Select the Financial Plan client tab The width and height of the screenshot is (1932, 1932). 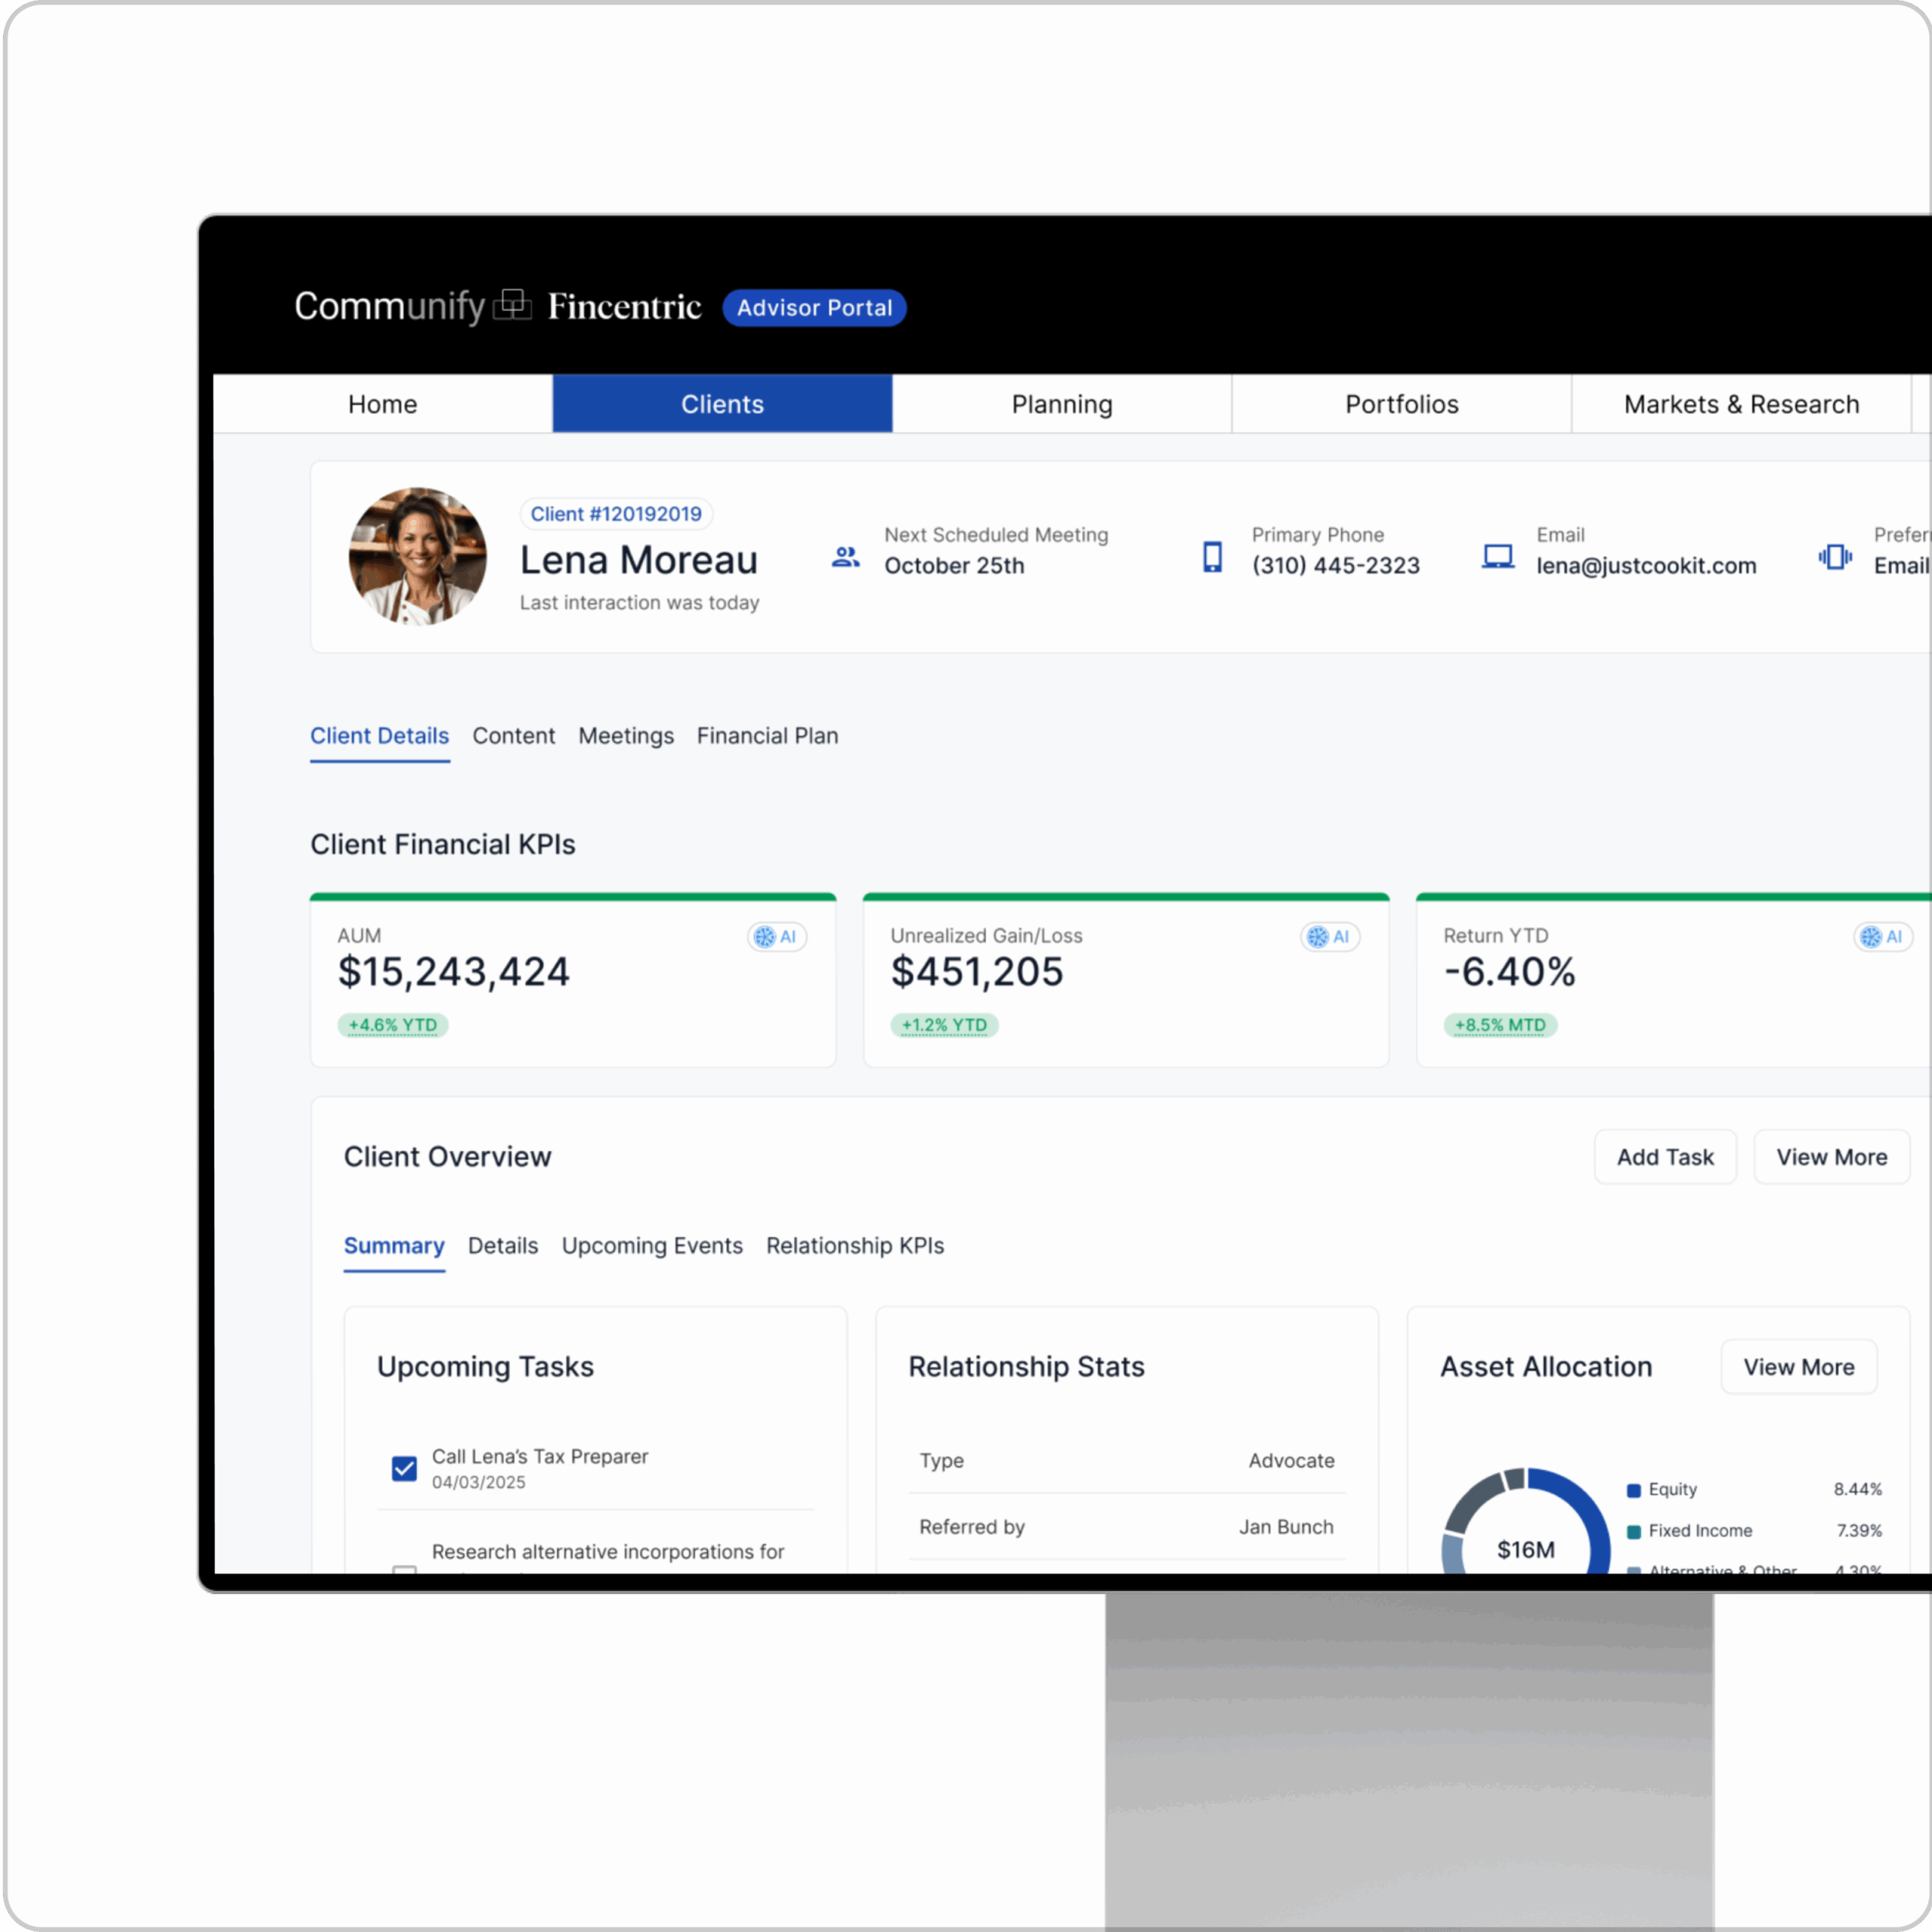[767, 736]
